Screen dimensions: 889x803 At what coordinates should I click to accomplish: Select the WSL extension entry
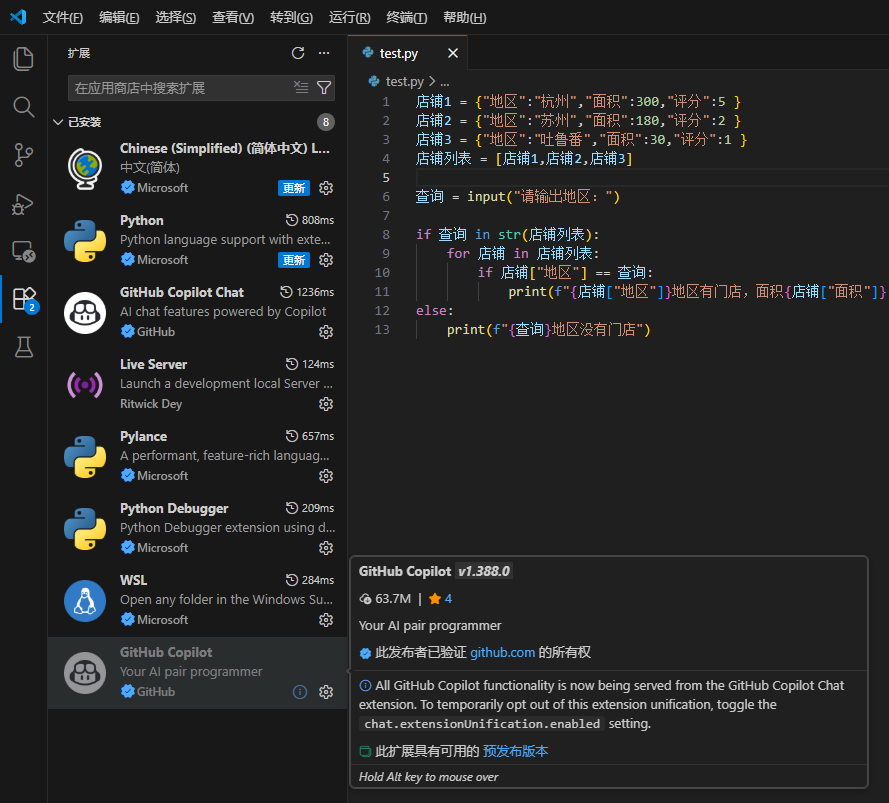(197, 601)
